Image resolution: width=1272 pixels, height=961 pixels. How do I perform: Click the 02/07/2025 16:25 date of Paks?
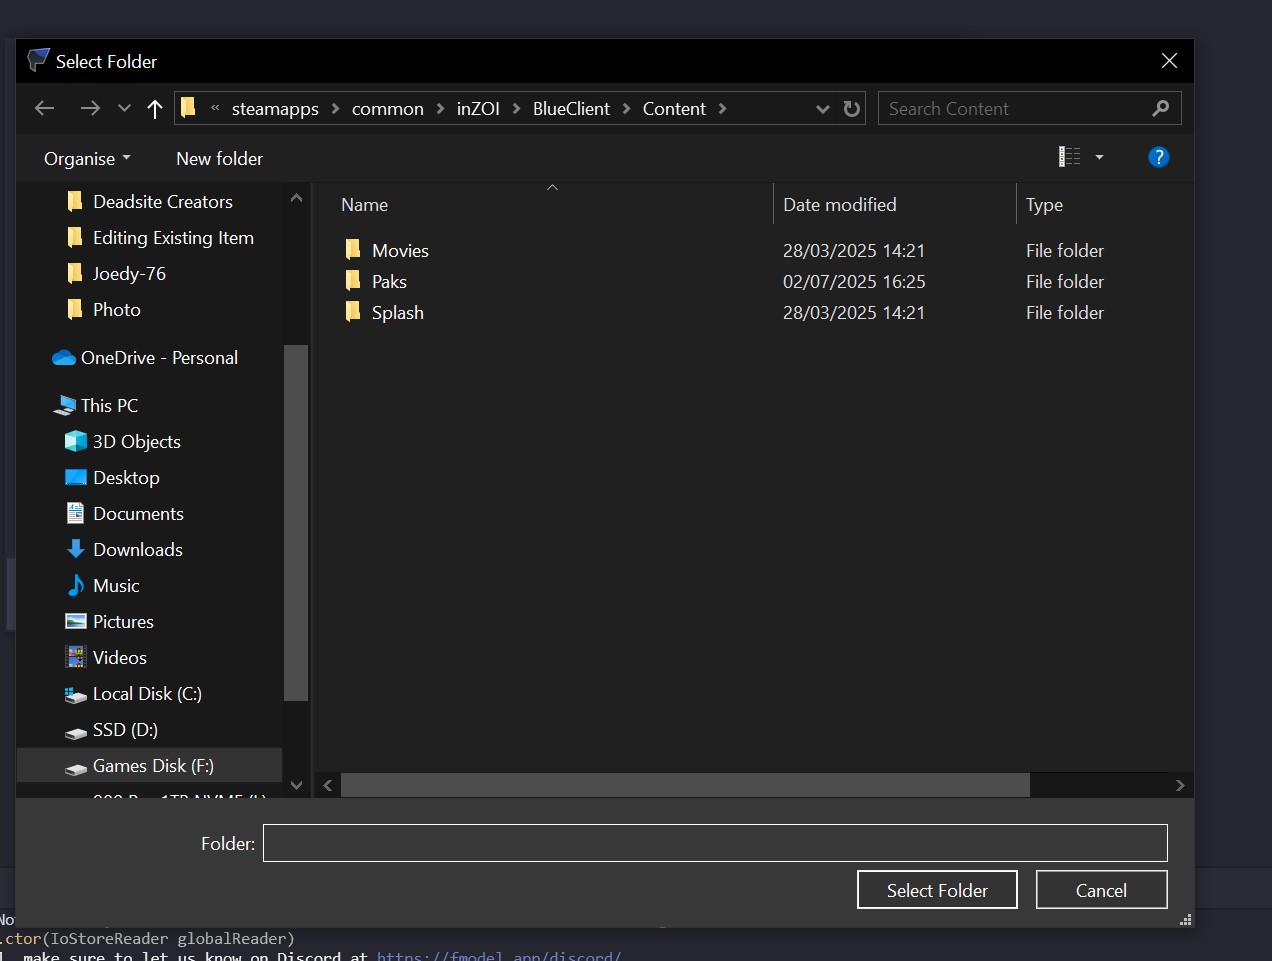coord(854,282)
